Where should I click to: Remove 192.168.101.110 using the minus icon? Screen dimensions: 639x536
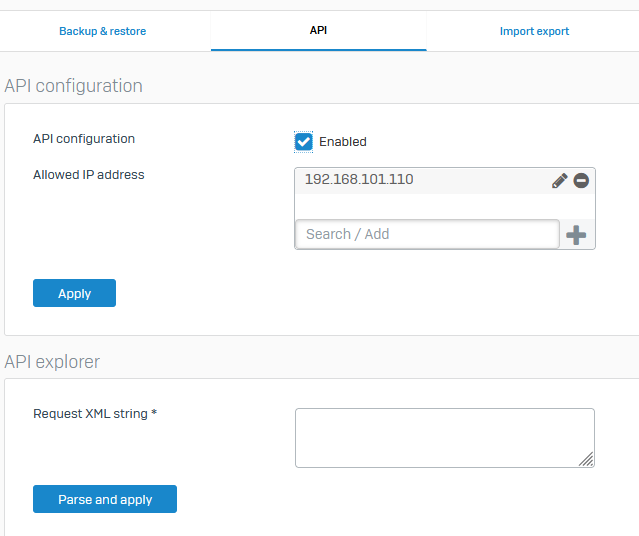coord(581,181)
